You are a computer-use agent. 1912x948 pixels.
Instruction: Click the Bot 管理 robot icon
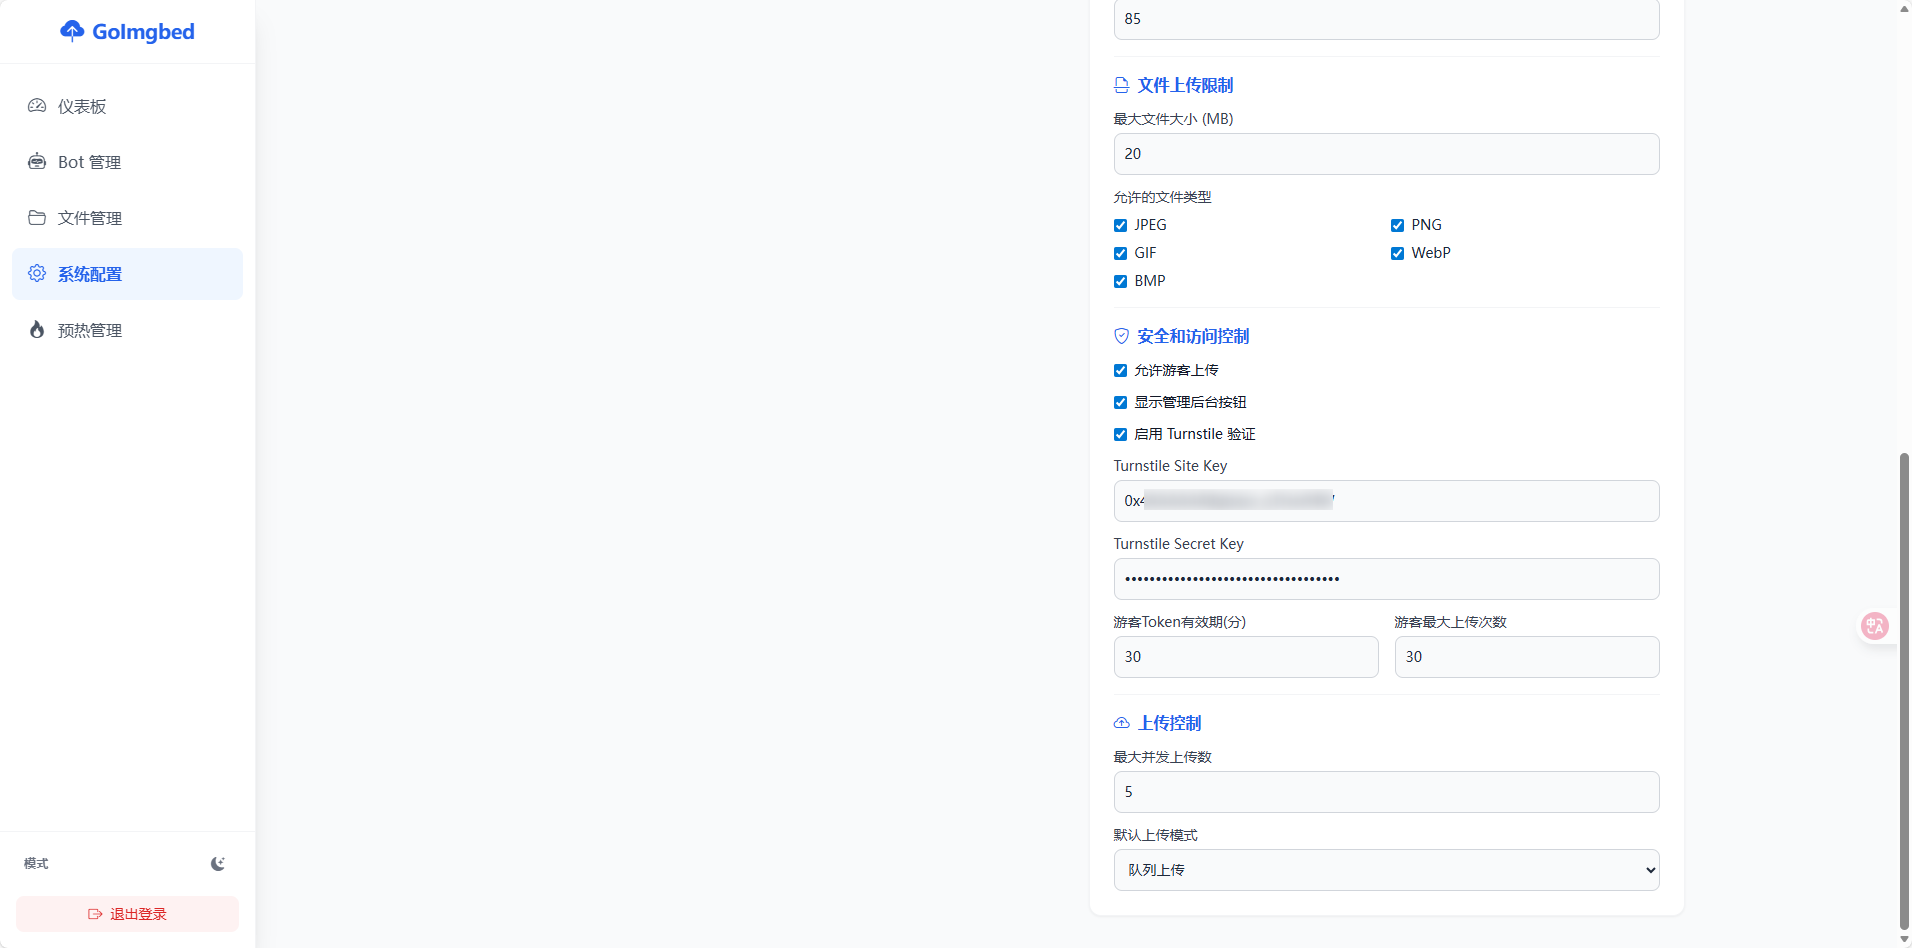[x=37, y=162]
